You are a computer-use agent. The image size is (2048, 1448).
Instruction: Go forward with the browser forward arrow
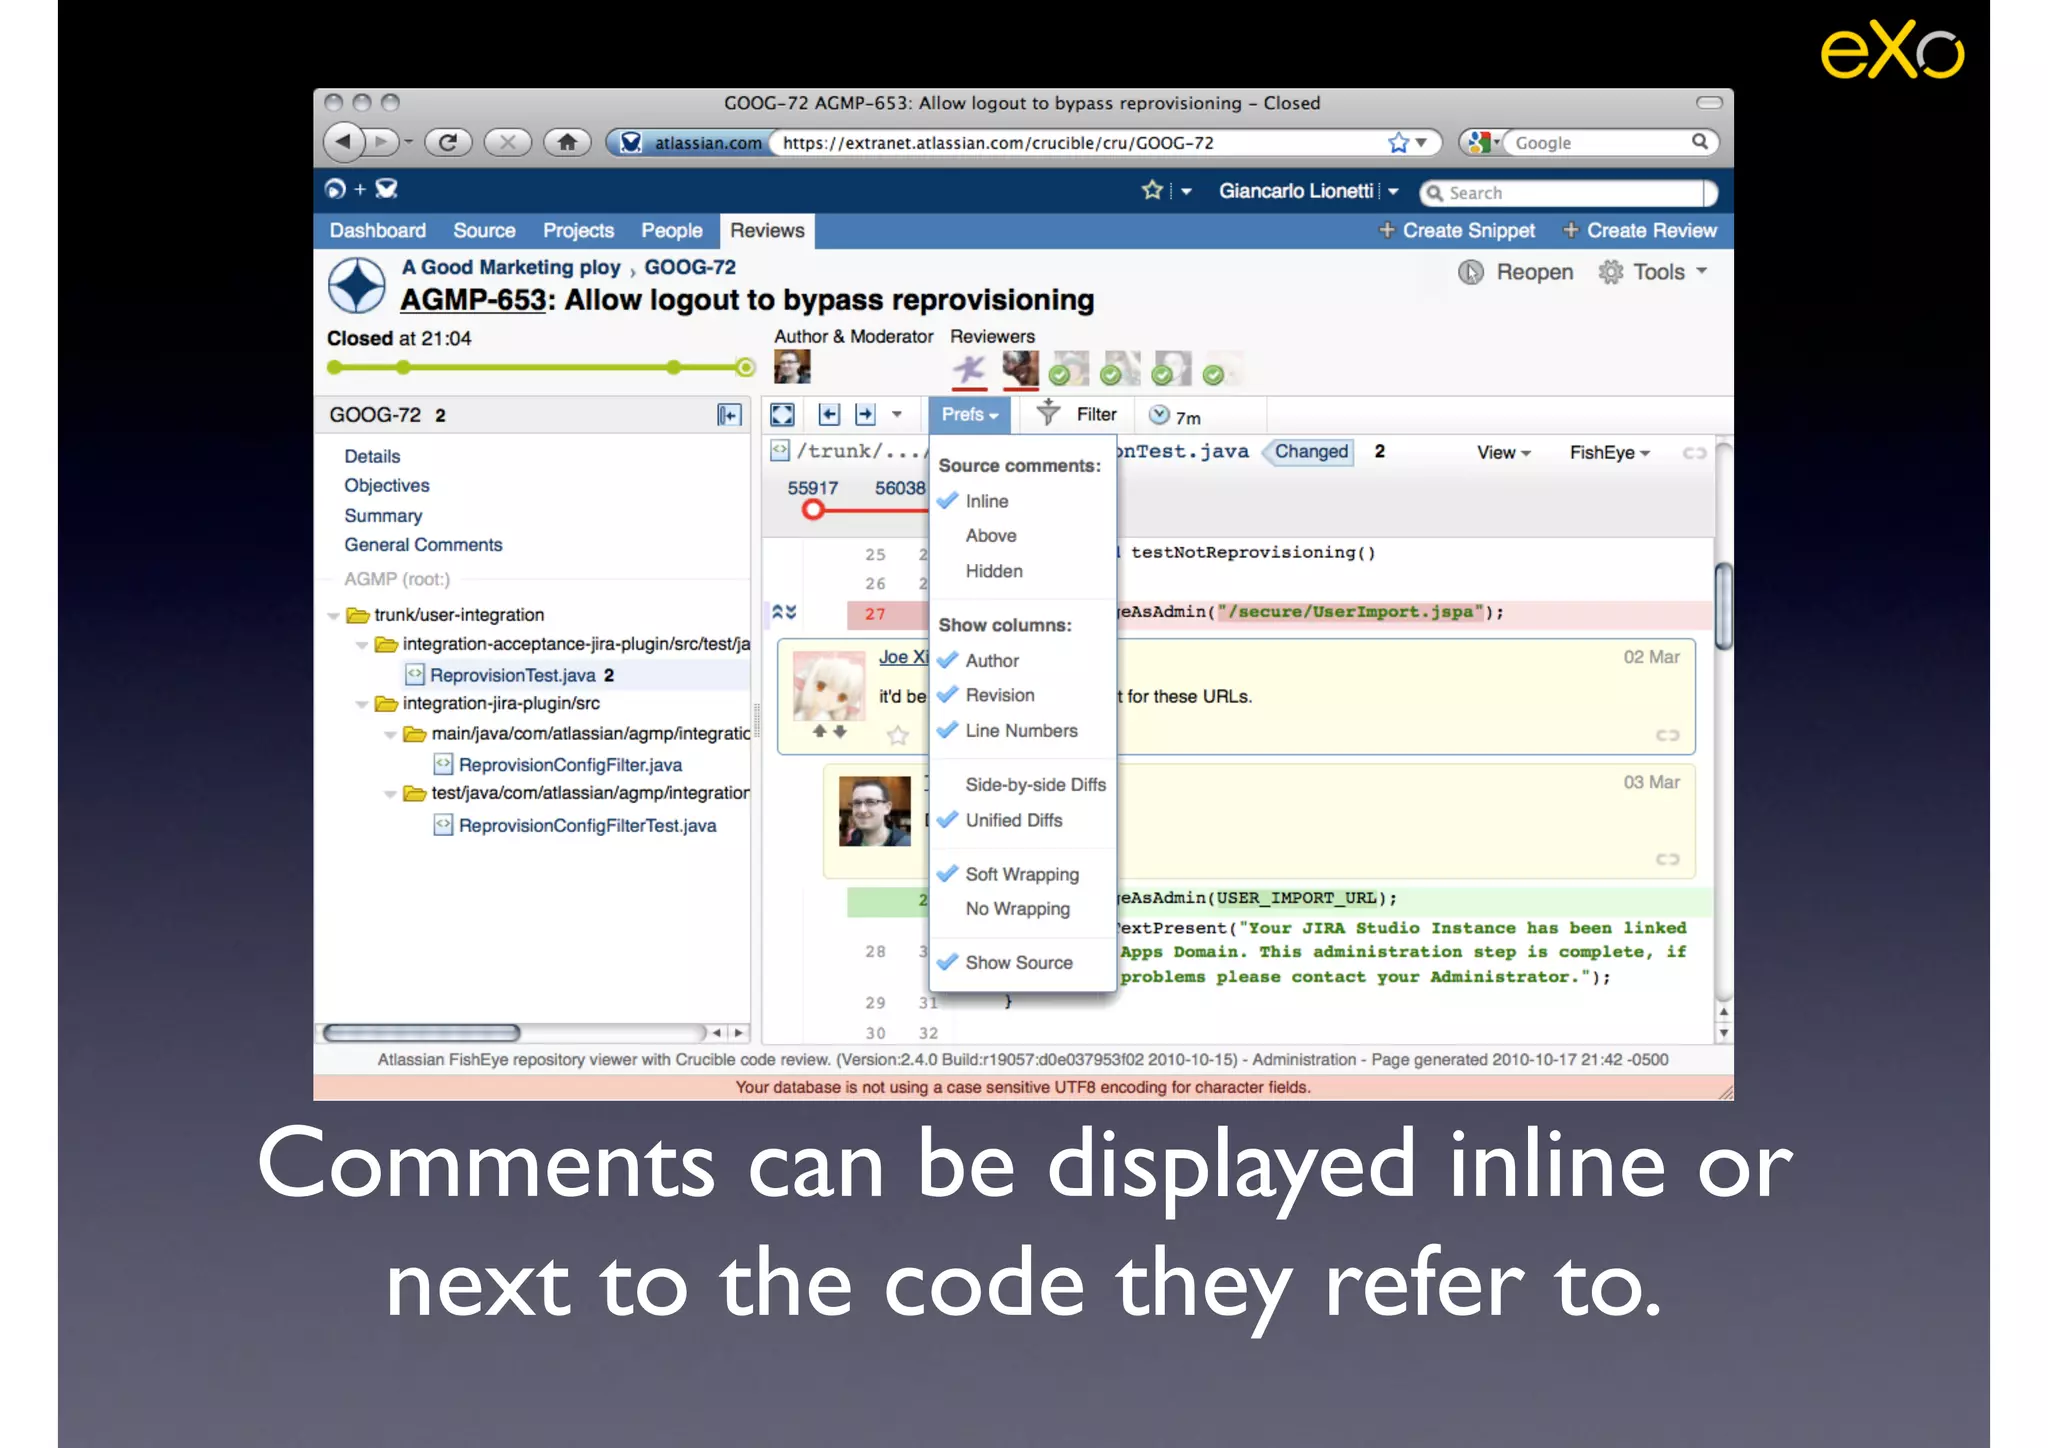point(381,142)
